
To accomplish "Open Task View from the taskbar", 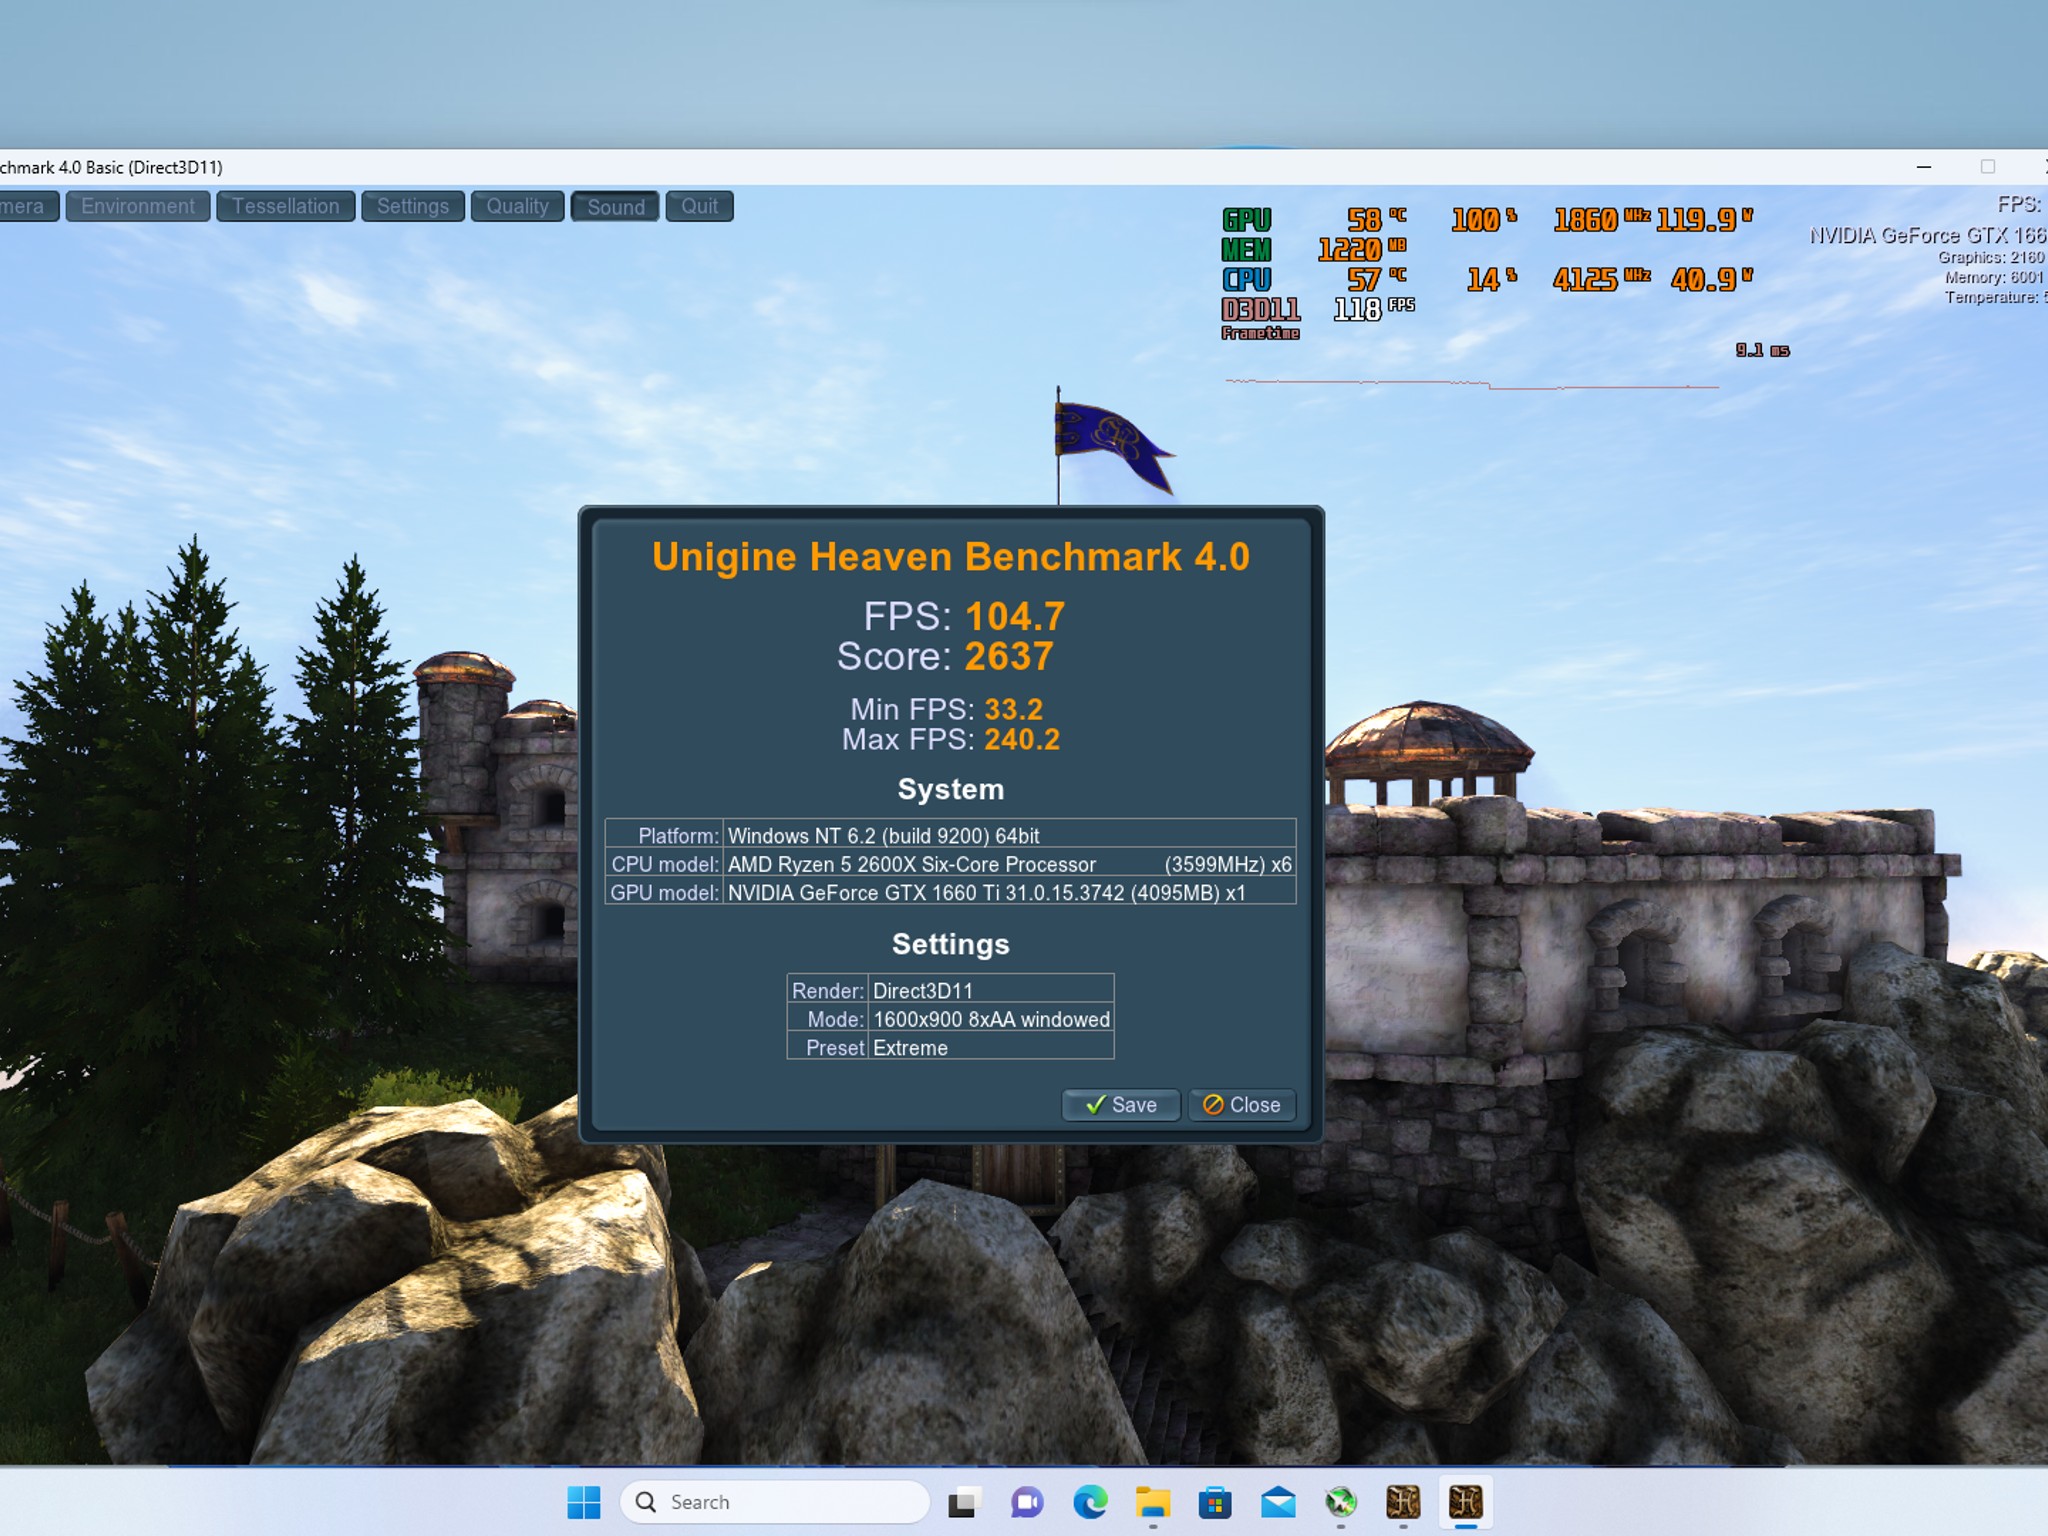I will tap(963, 1502).
